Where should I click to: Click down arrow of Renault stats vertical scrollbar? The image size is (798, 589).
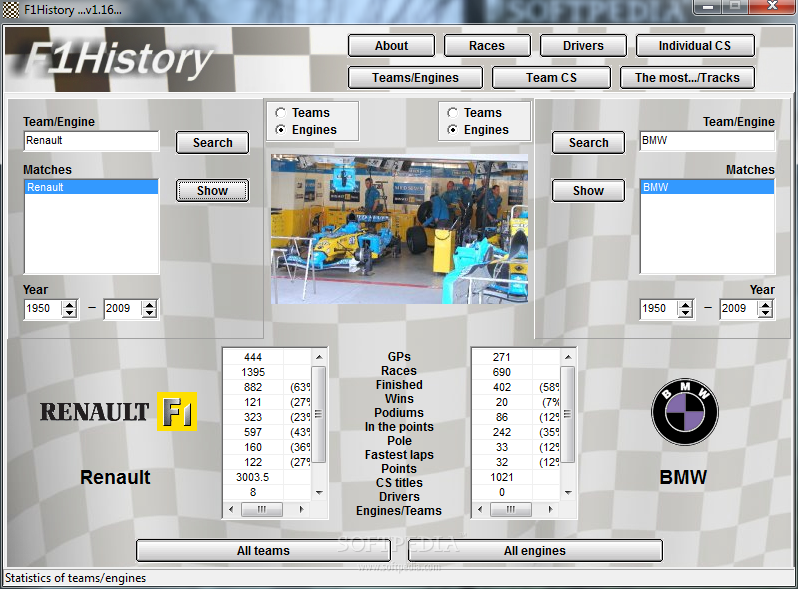(x=319, y=492)
